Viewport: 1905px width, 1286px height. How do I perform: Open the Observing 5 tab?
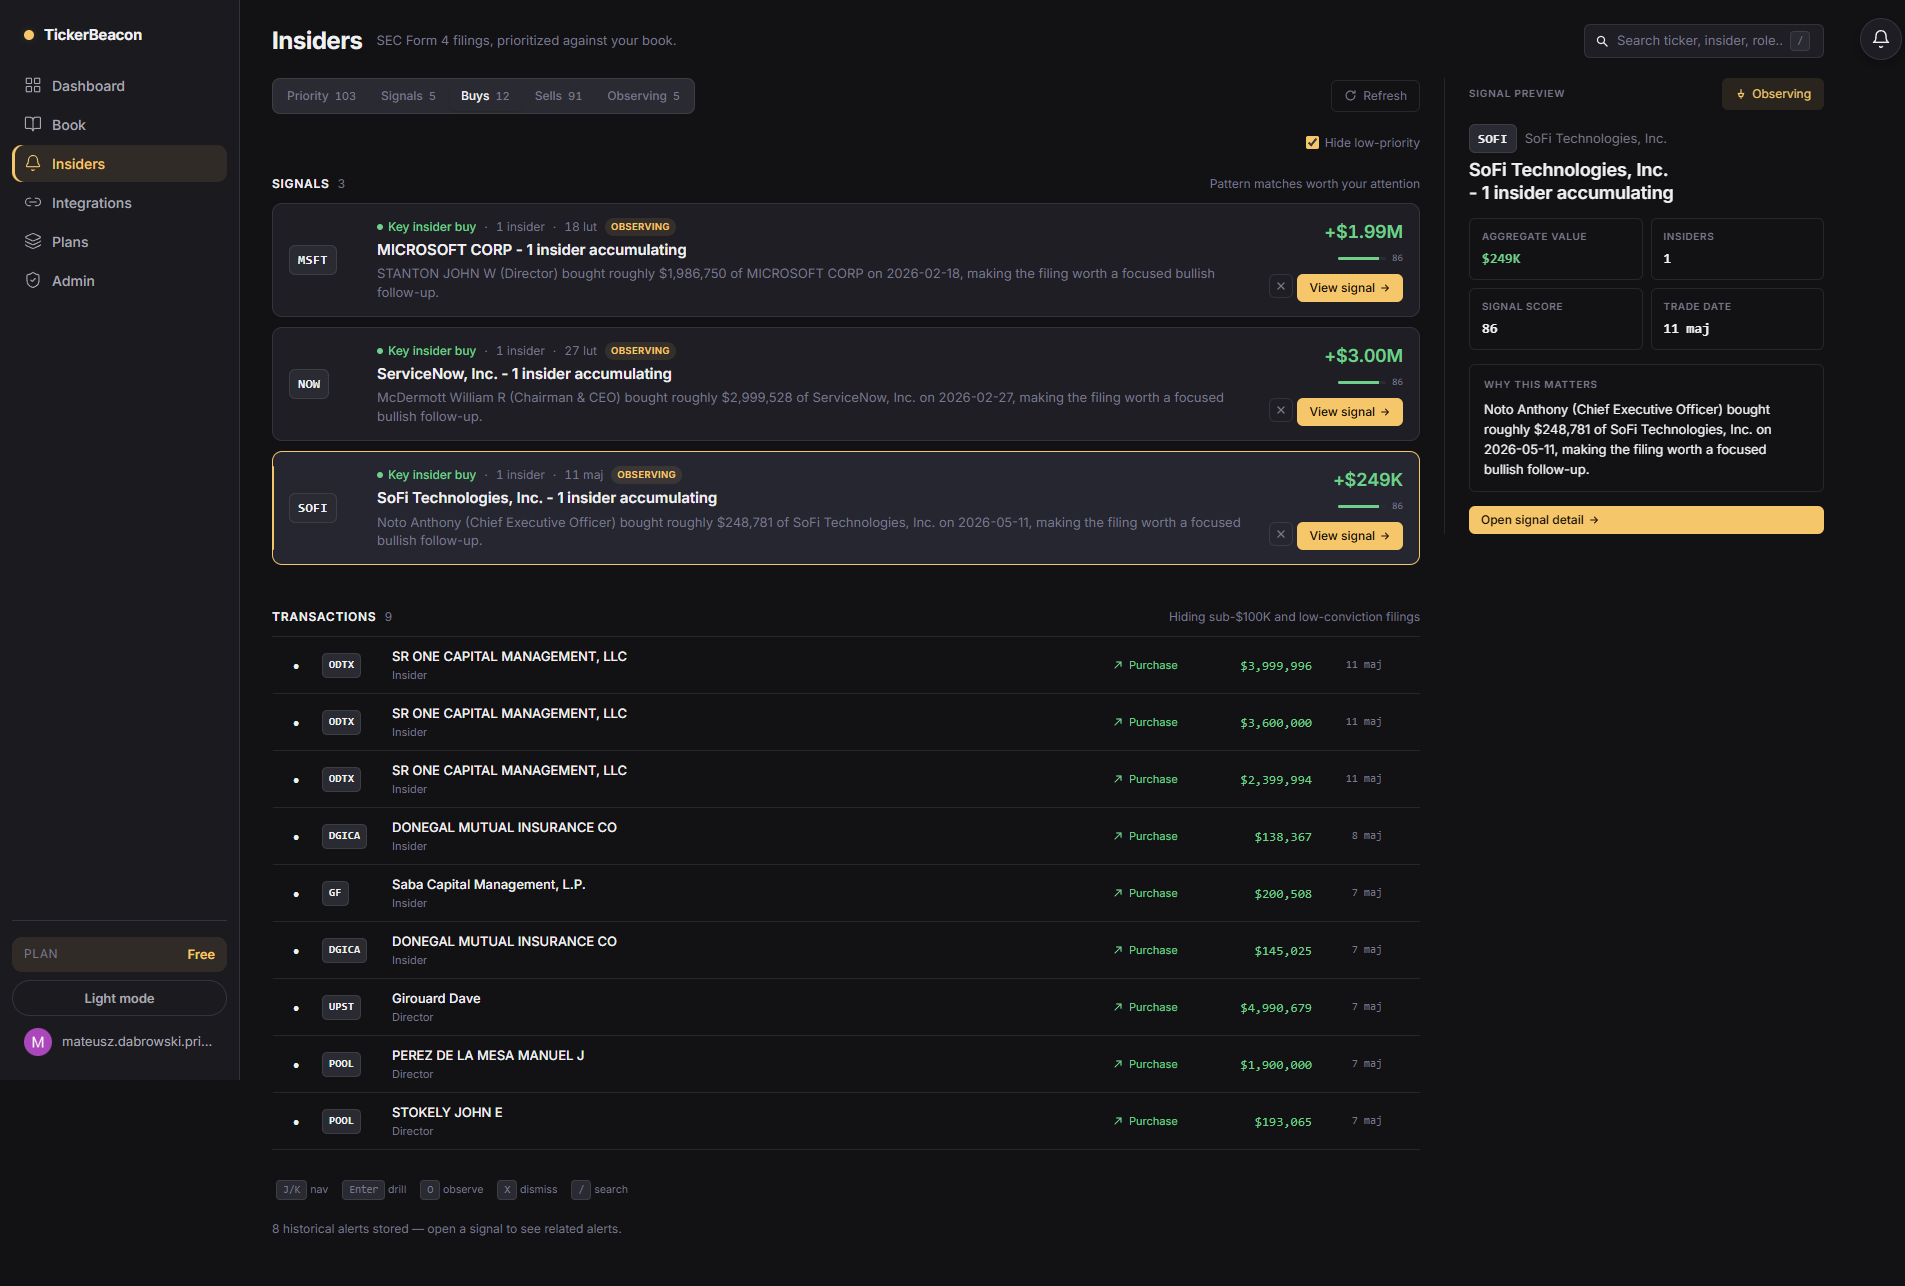[x=643, y=96]
